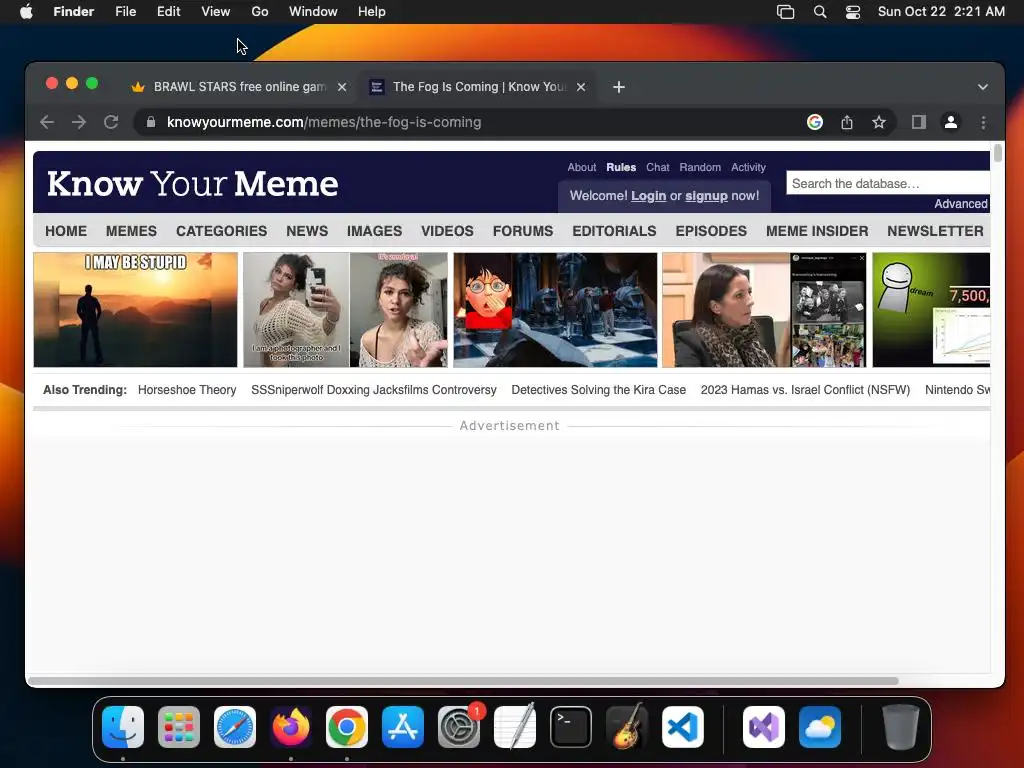Open the Chat link
1024x768 pixels.
[x=658, y=167]
